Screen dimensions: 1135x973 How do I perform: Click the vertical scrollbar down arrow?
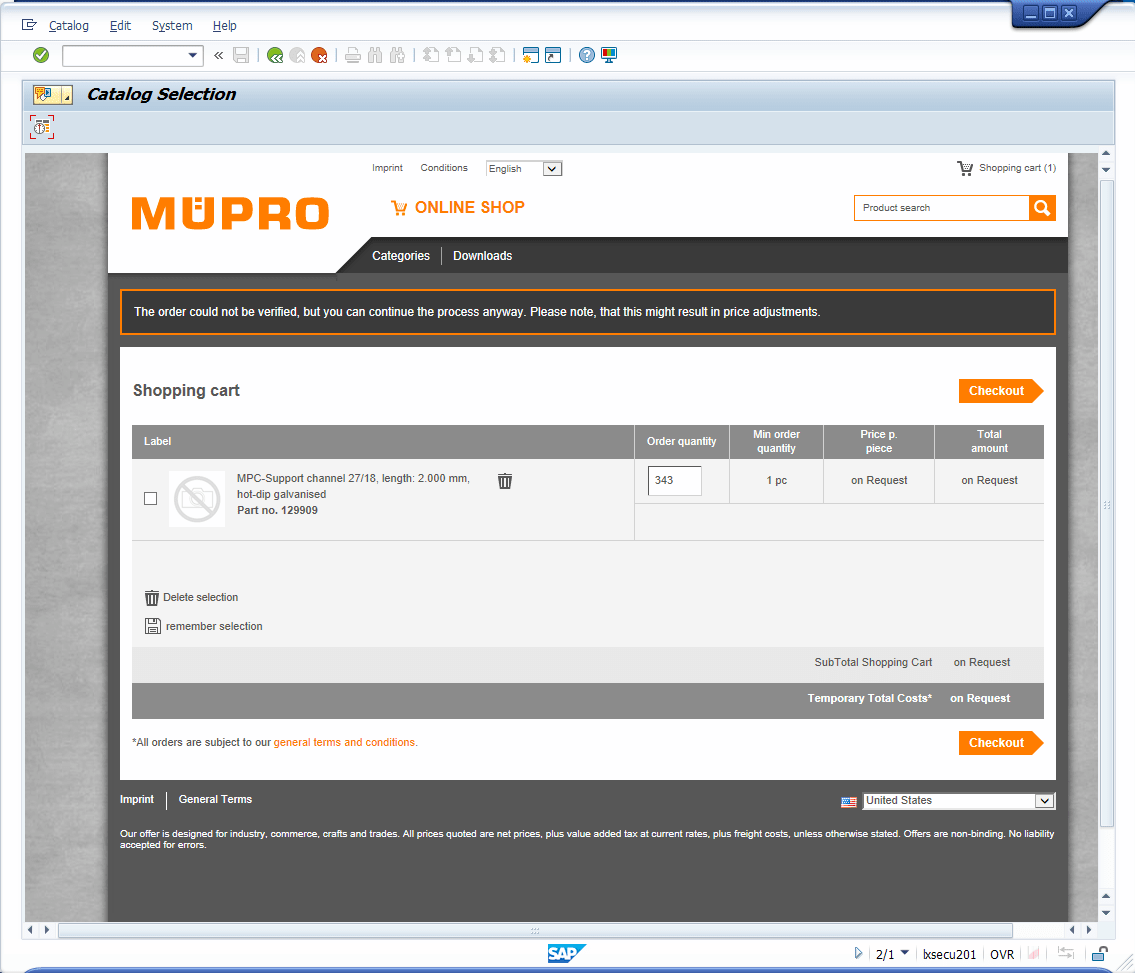point(1106,914)
